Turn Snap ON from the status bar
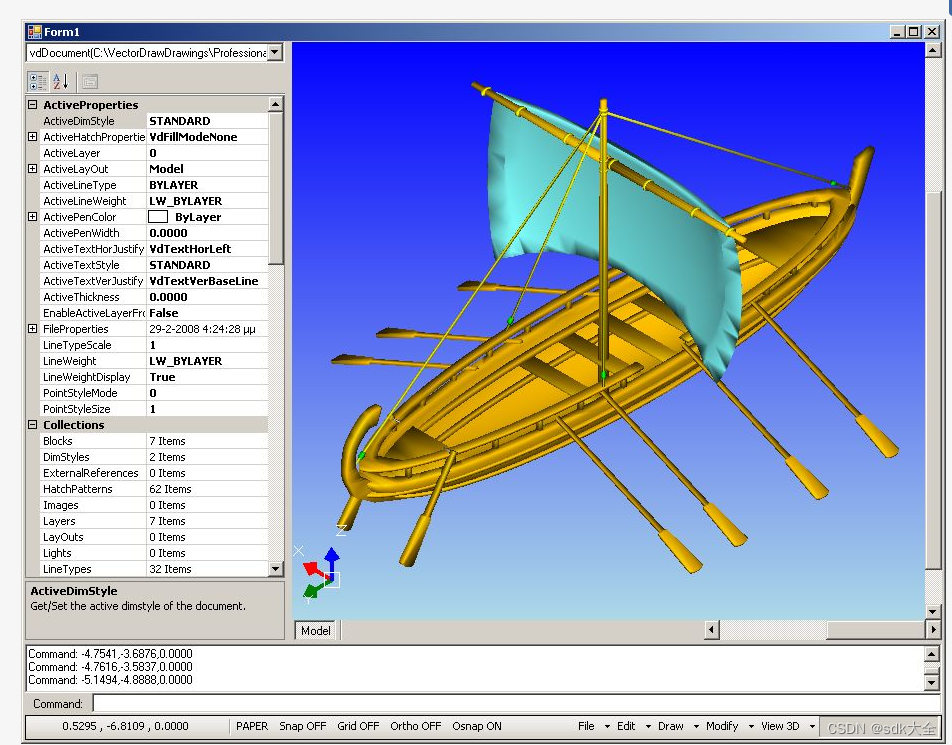This screenshot has width=952, height=745. pos(302,726)
